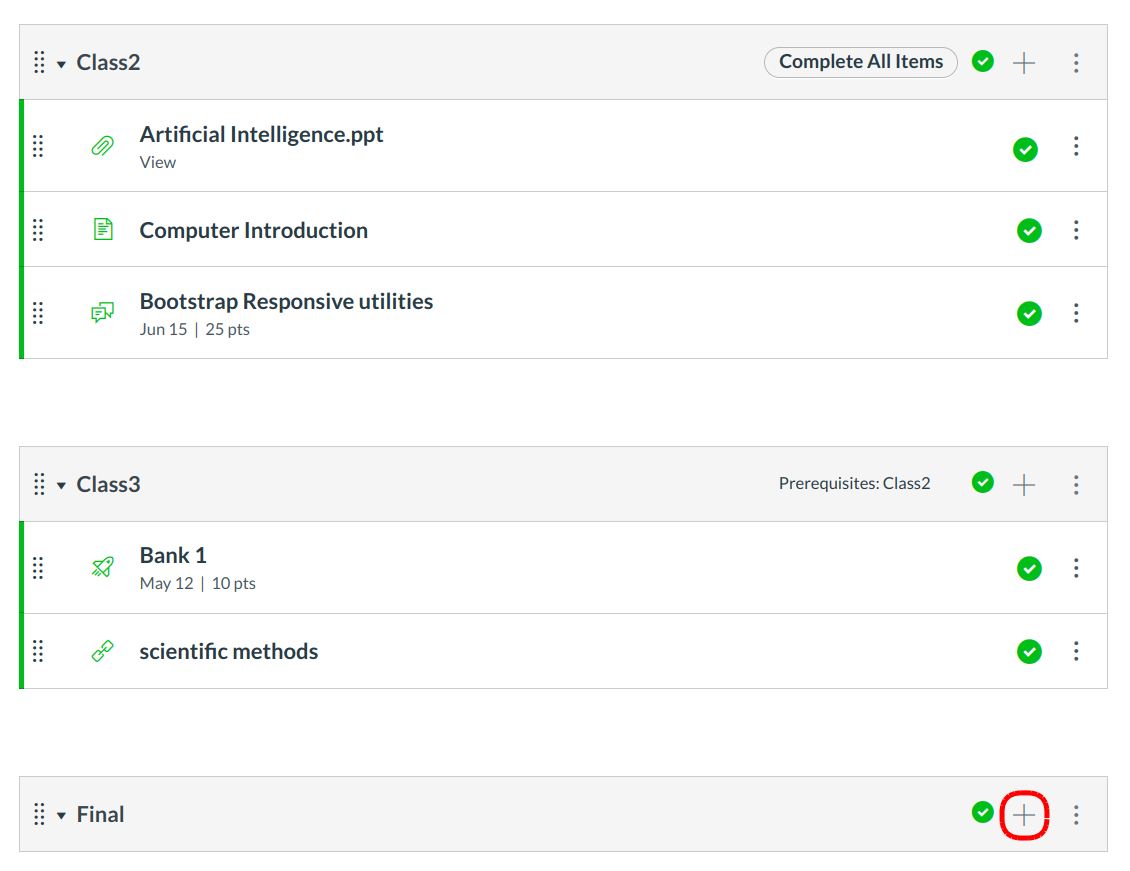This screenshot has height=871, width=1130.
Task: Open kebab menu for Computer Introduction
Action: [x=1076, y=230]
